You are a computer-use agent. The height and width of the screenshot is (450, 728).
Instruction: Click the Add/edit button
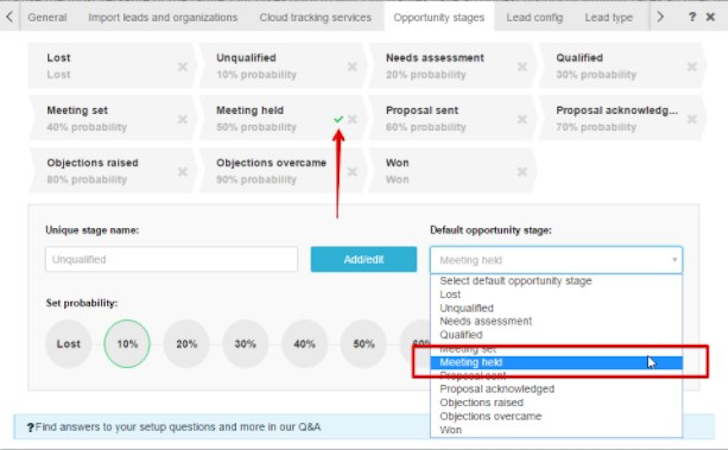click(x=363, y=260)
